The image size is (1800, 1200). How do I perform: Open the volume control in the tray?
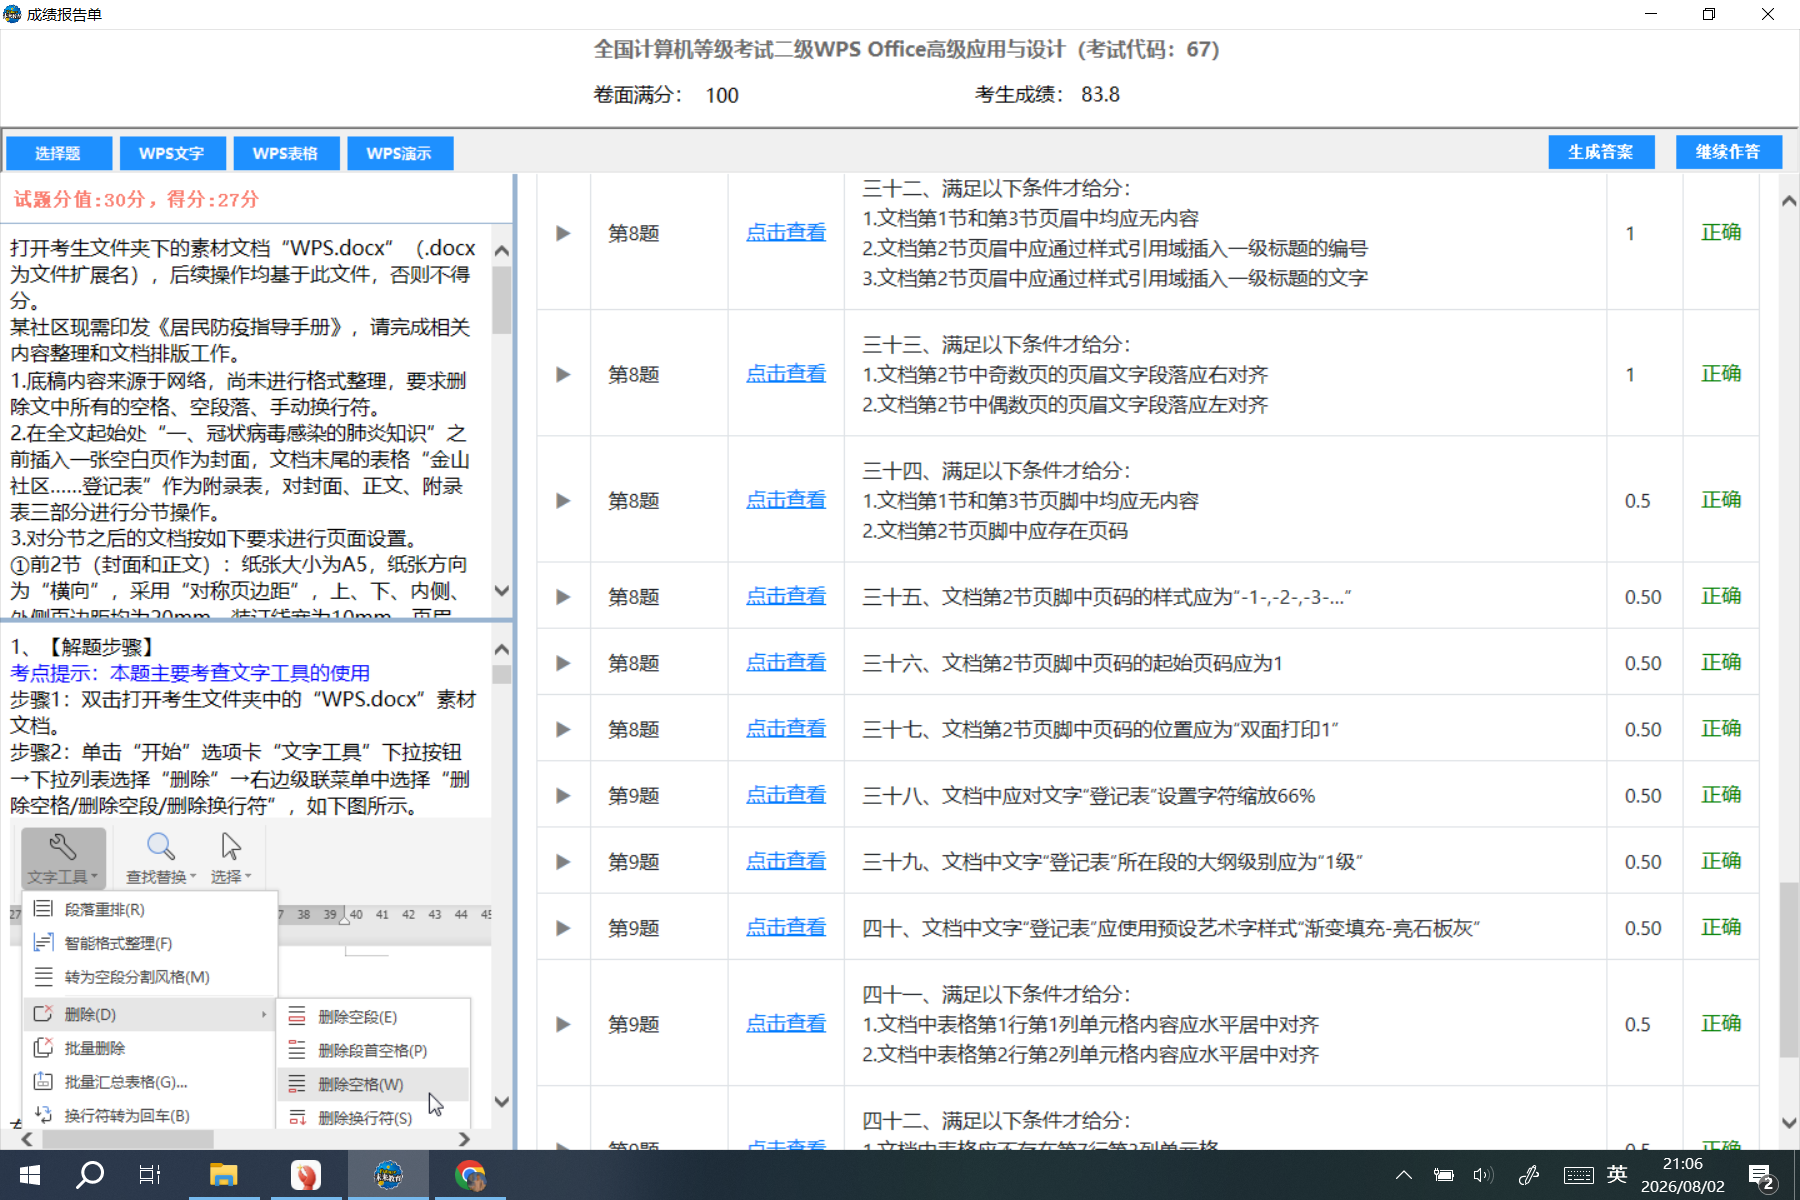click(x=1483, y=1175)
